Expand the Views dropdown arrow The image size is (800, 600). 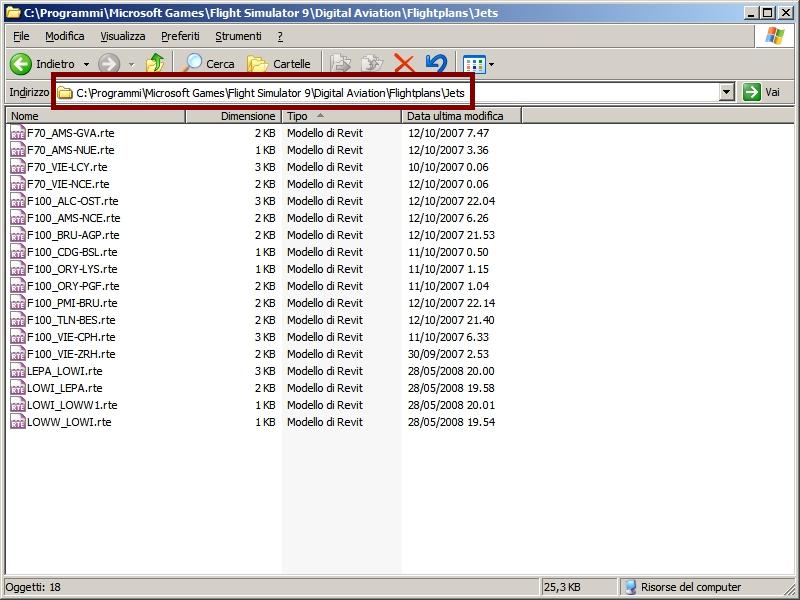(x=491, y=64)
